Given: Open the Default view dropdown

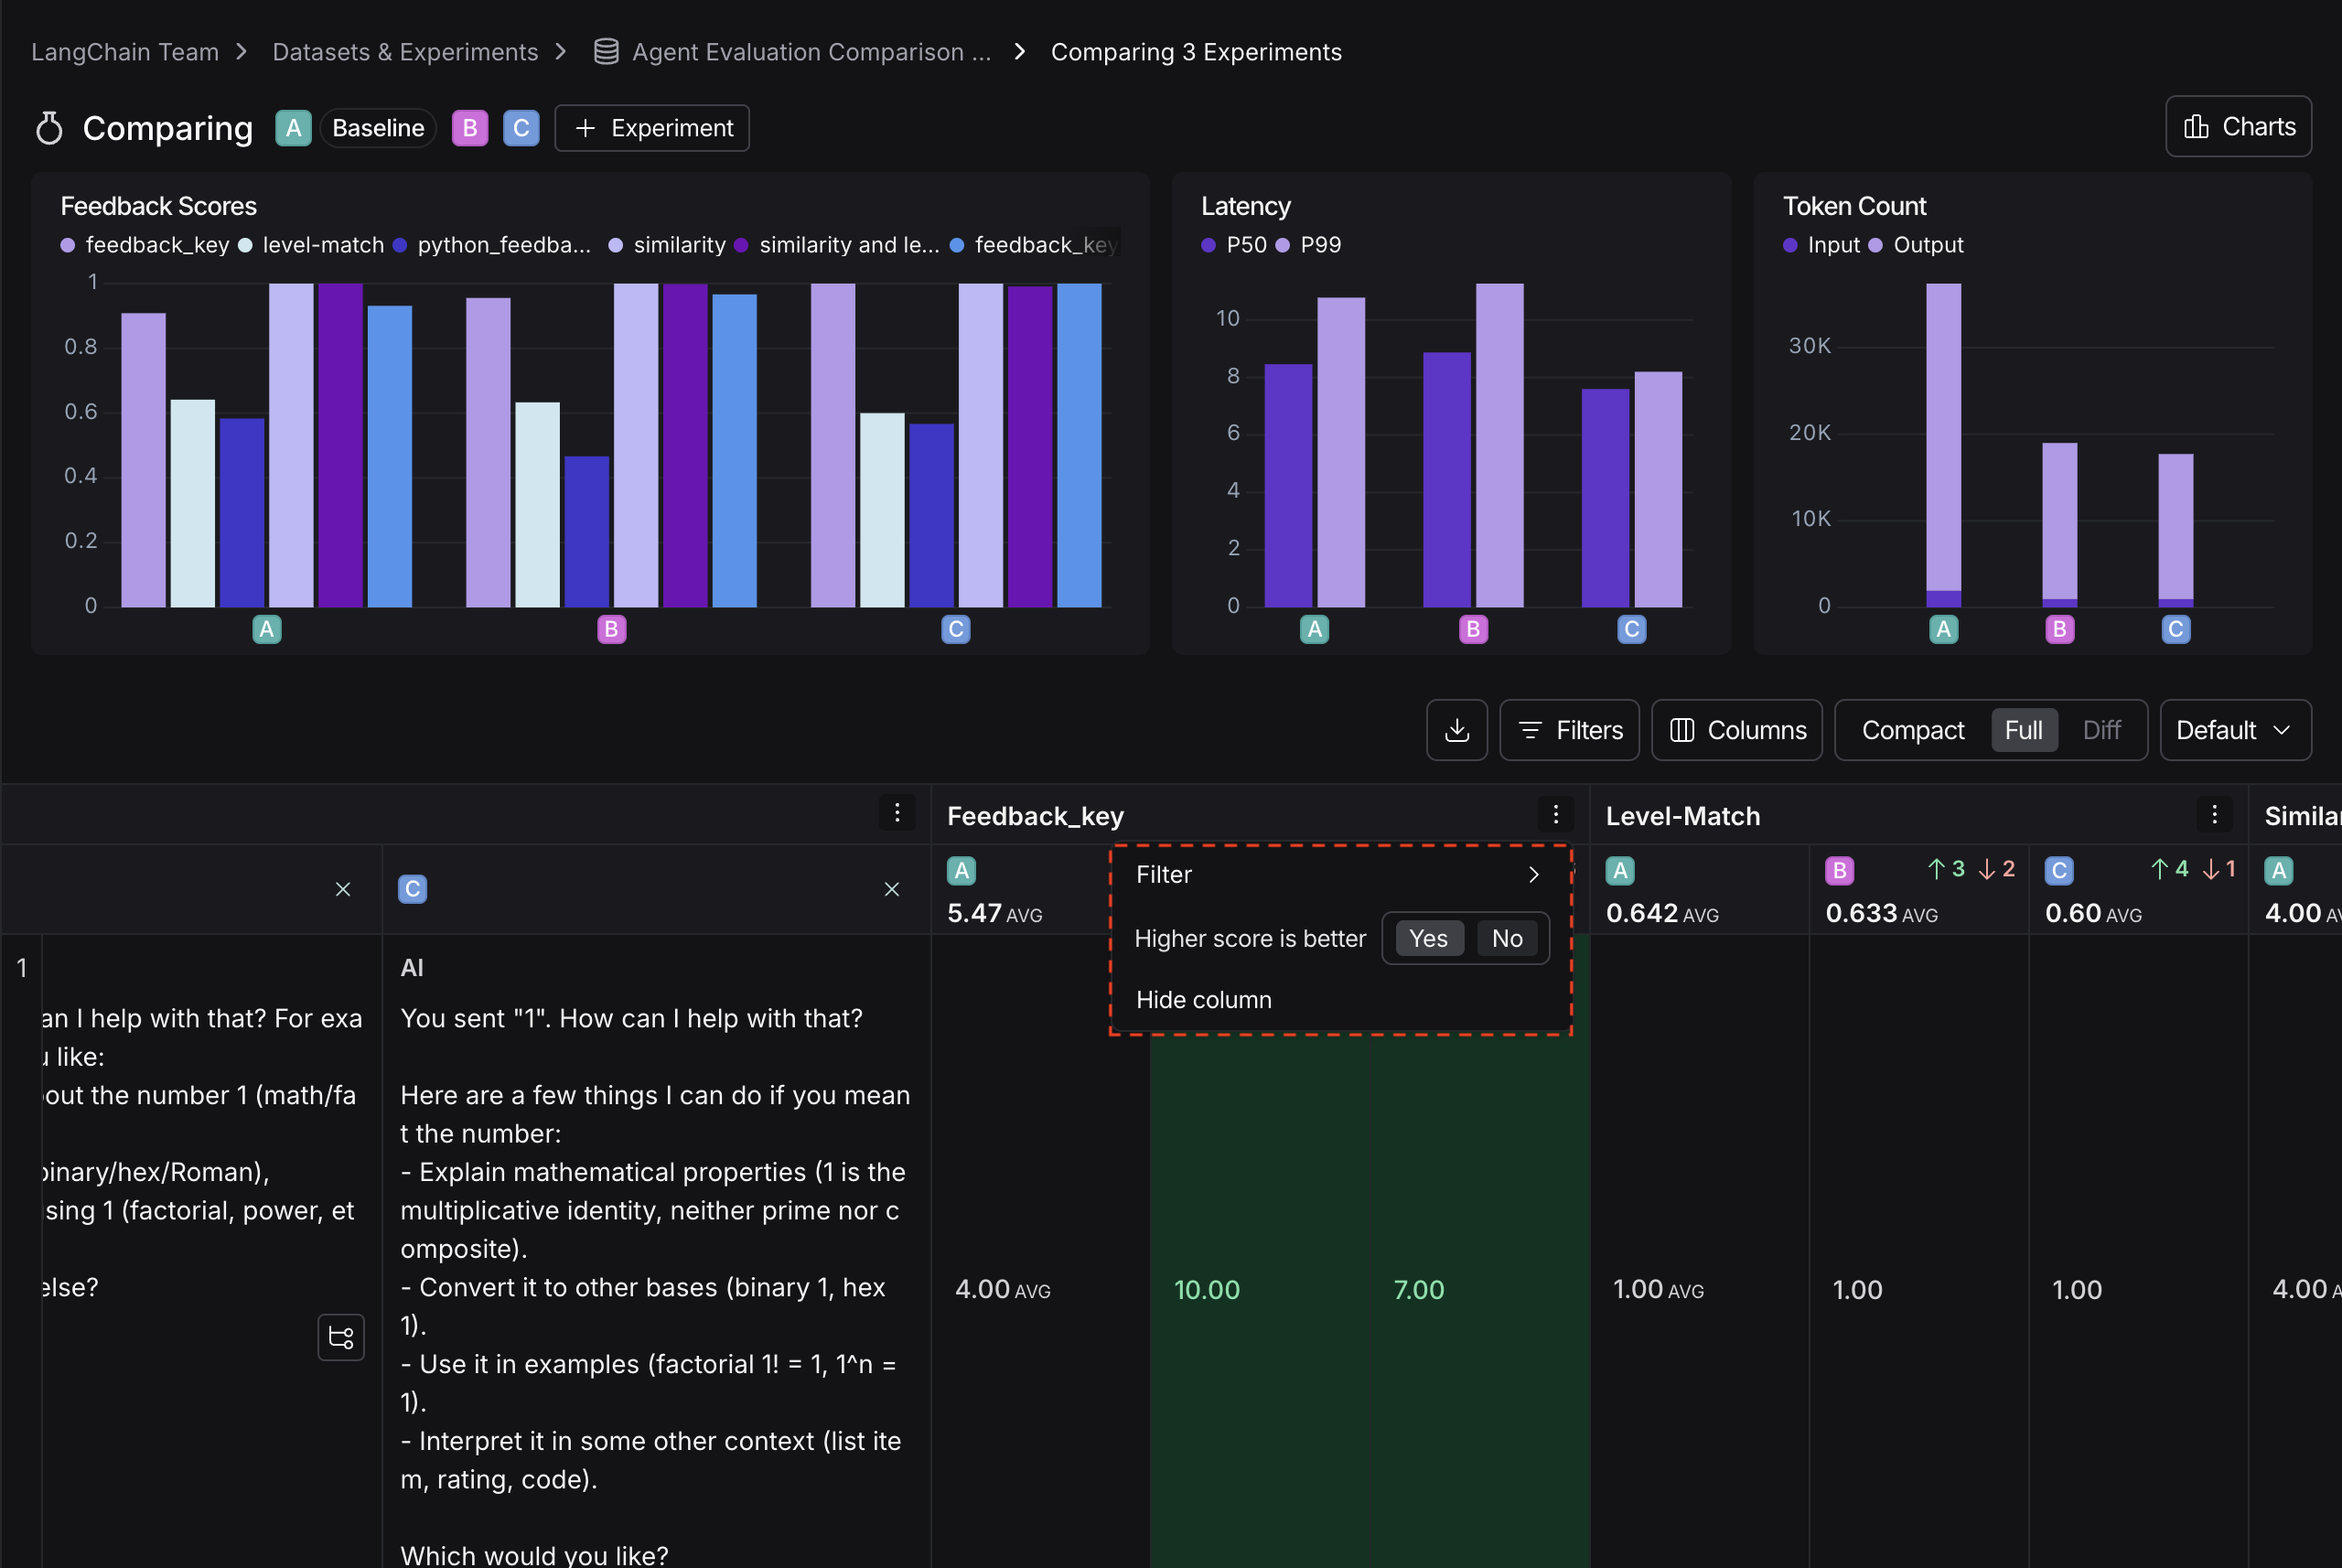Looking at the screenshot, I should (x=2234, y=730).
